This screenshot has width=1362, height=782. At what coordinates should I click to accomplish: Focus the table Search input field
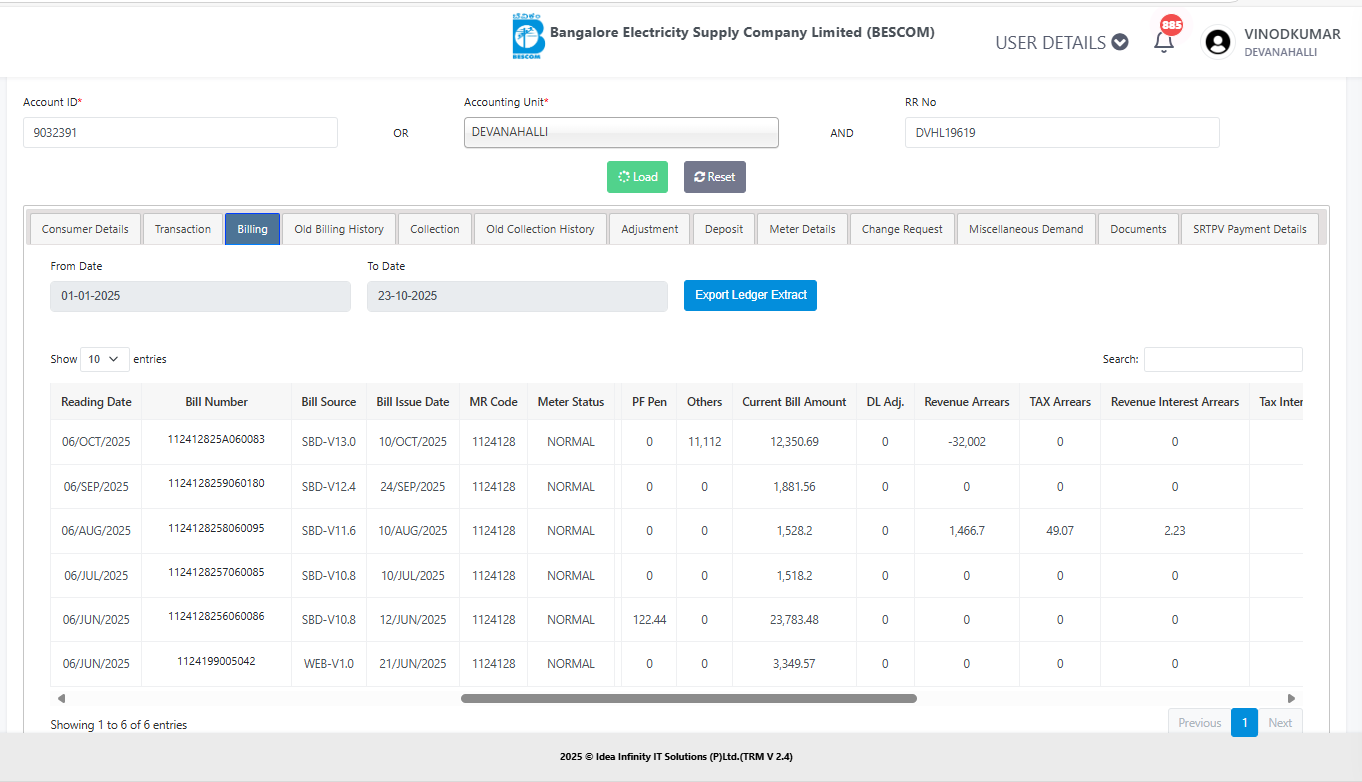(x=1222, y=359)
